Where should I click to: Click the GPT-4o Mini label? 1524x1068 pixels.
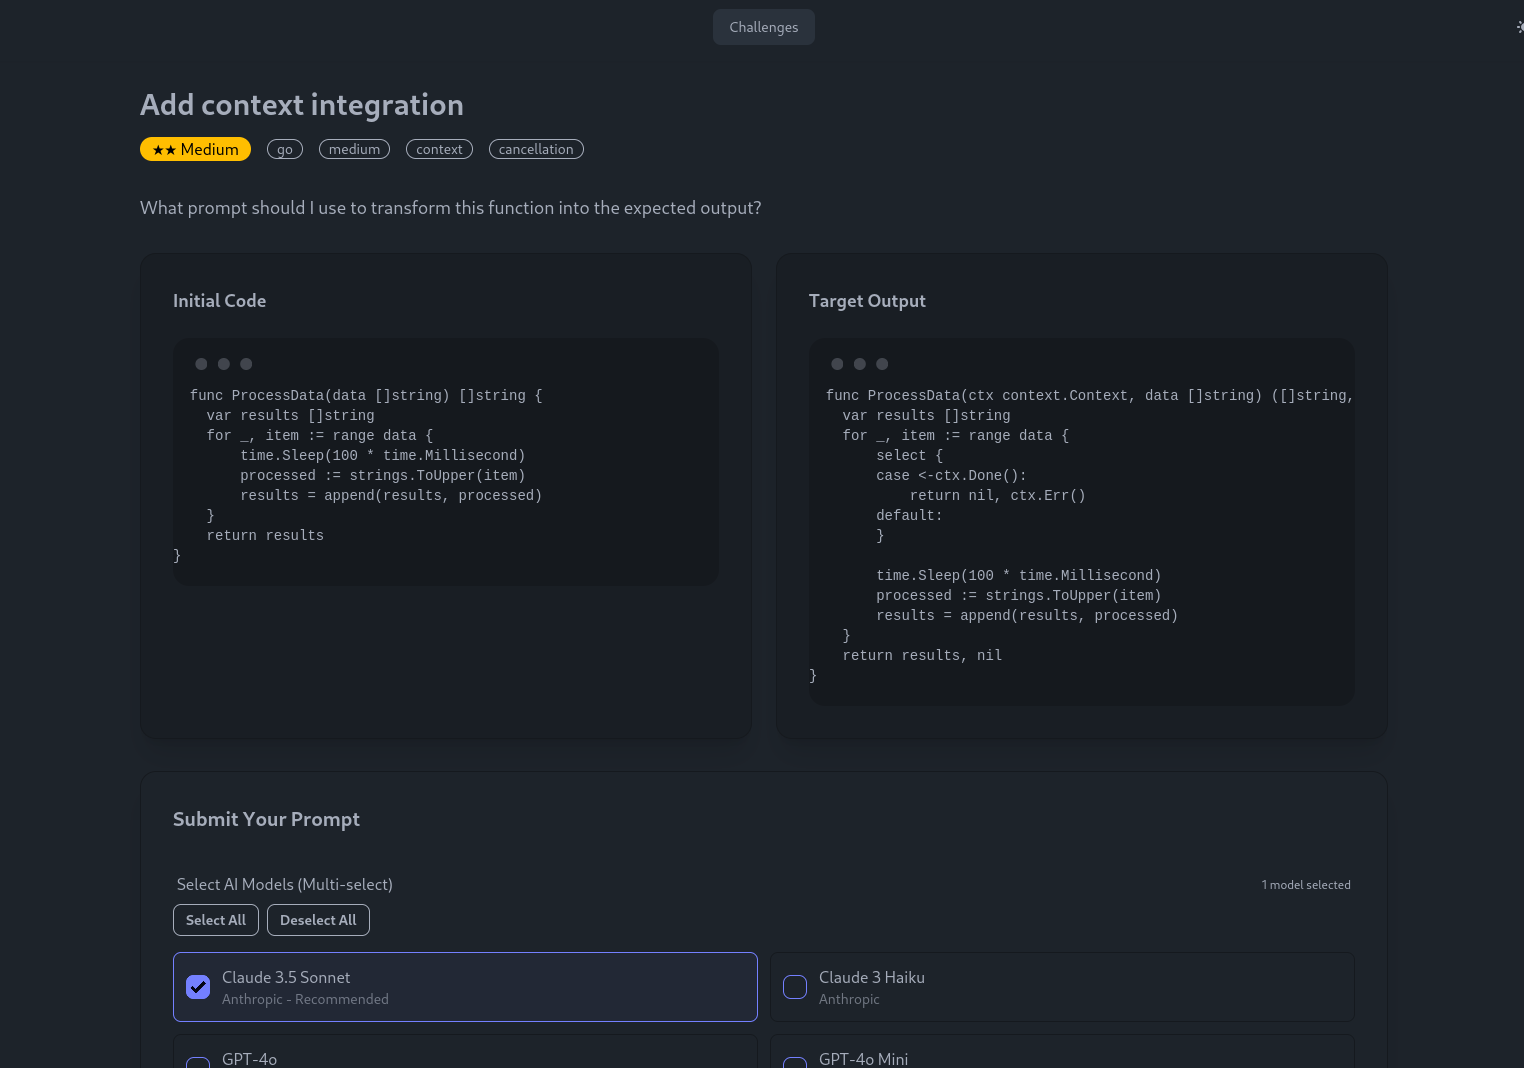(864, 1059)
